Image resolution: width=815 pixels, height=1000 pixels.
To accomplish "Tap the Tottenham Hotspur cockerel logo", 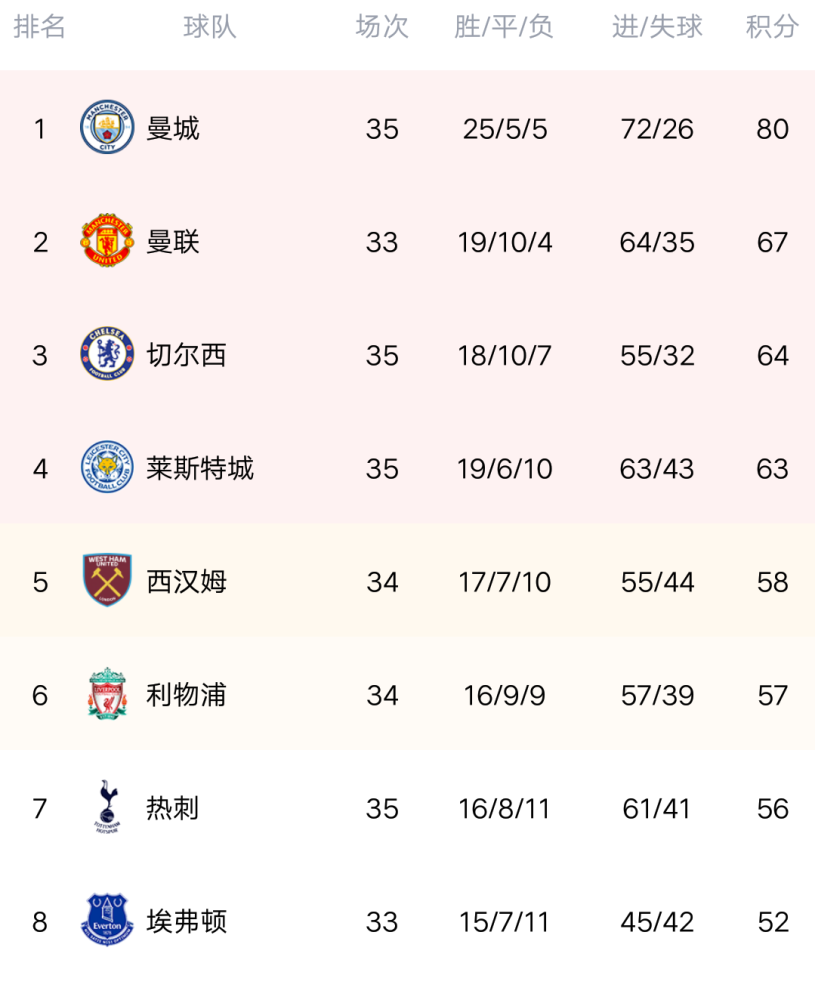I will 107,807.
